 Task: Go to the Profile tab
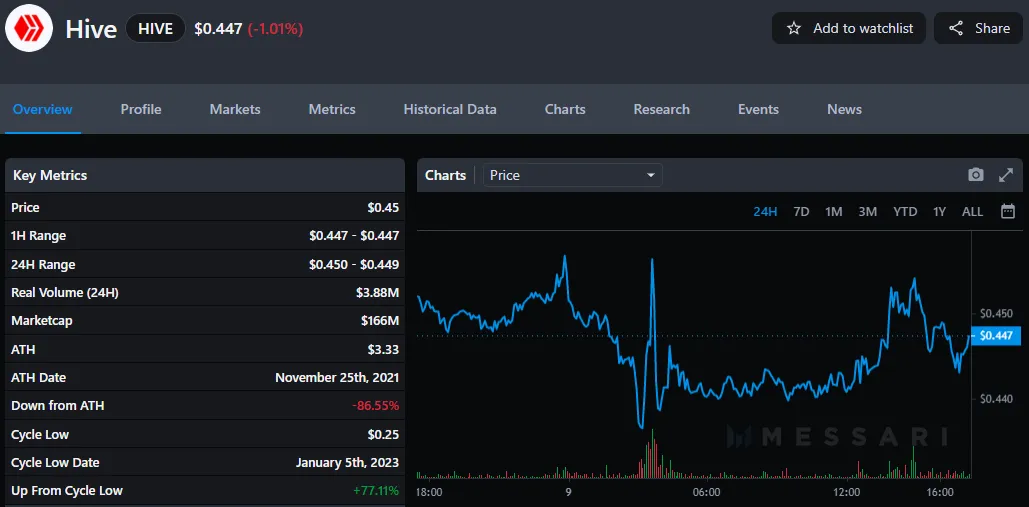141,110
